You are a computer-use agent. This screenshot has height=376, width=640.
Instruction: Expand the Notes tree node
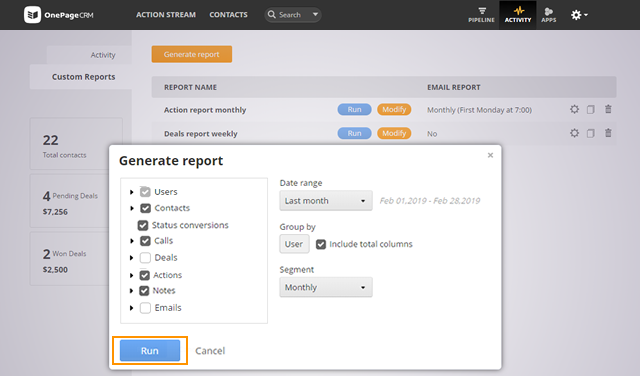(131, 291)
